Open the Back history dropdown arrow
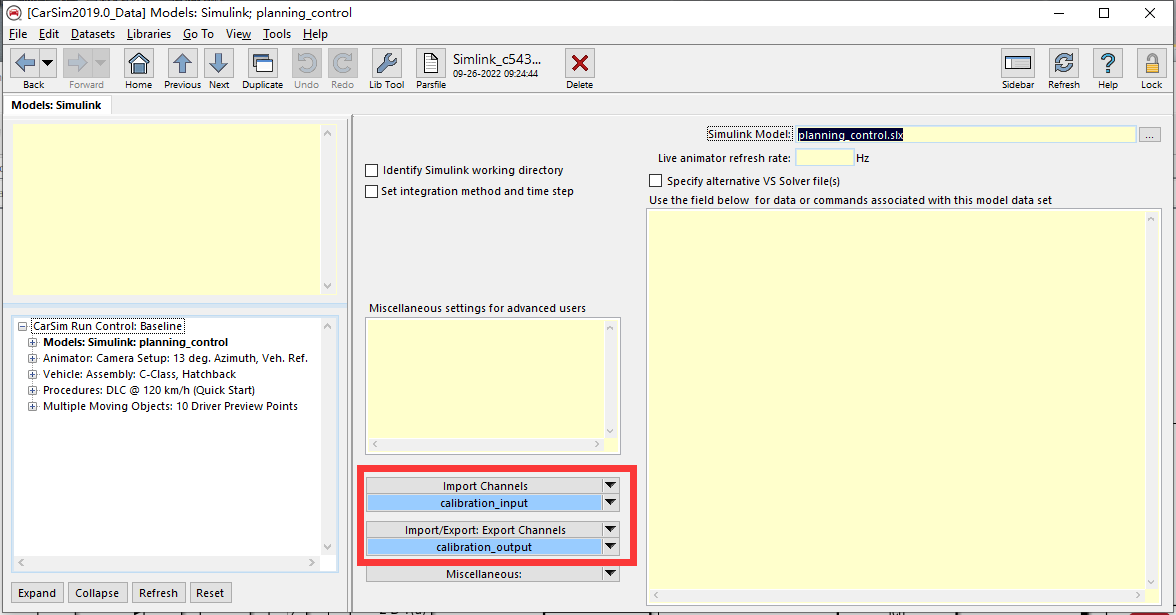 coord(47,63)
